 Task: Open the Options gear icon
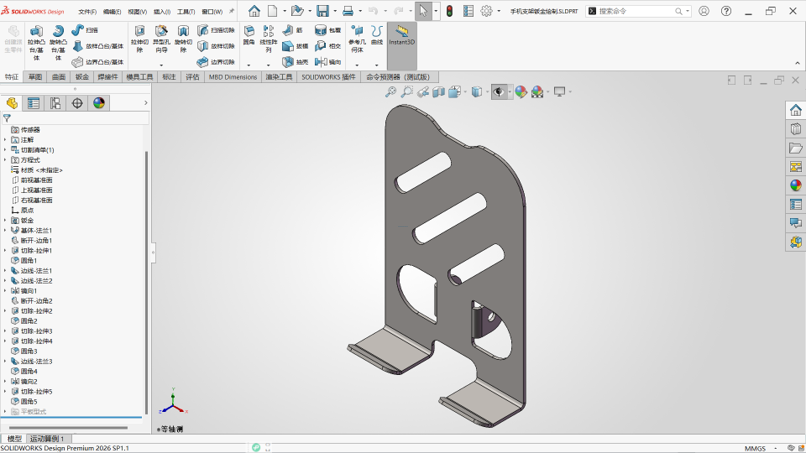pos(486,11)
